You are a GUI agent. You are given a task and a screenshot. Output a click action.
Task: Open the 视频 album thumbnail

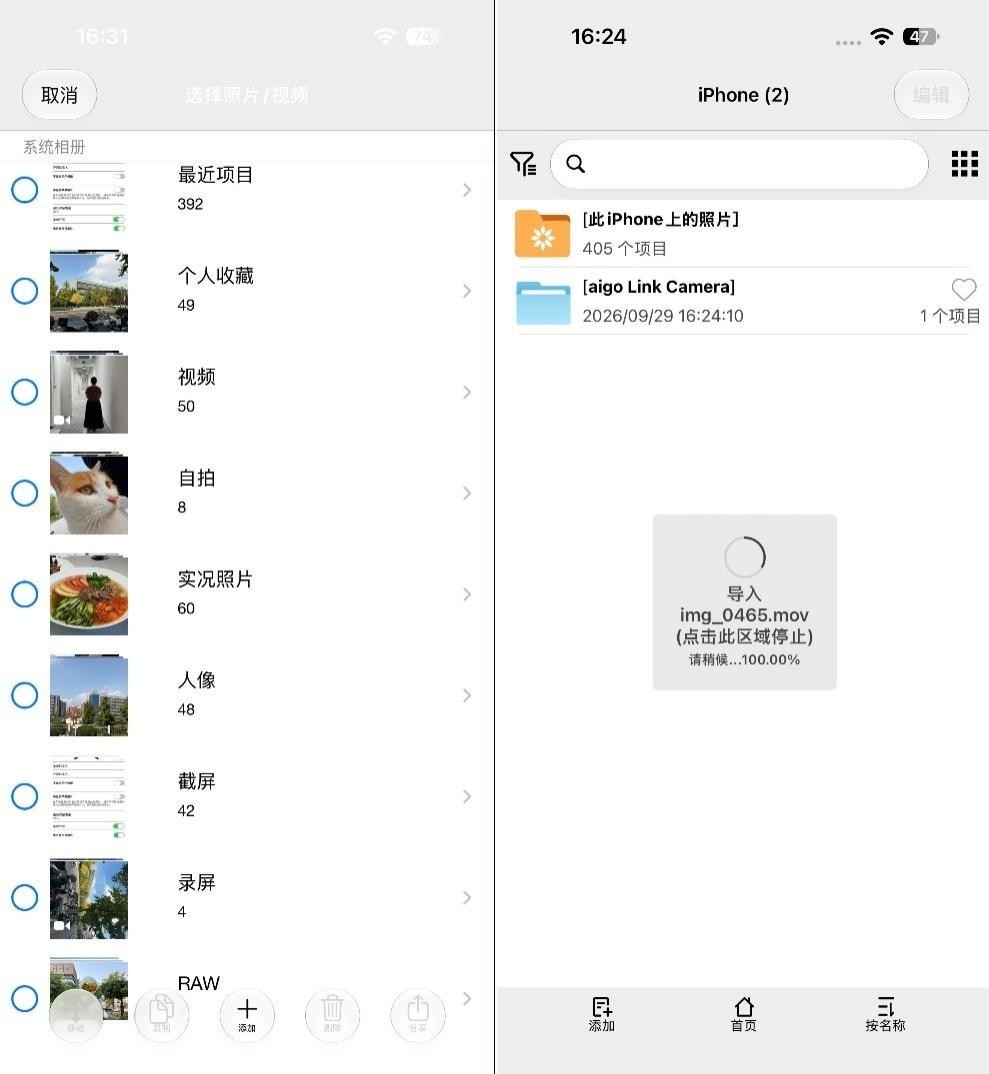click(89, 392)
